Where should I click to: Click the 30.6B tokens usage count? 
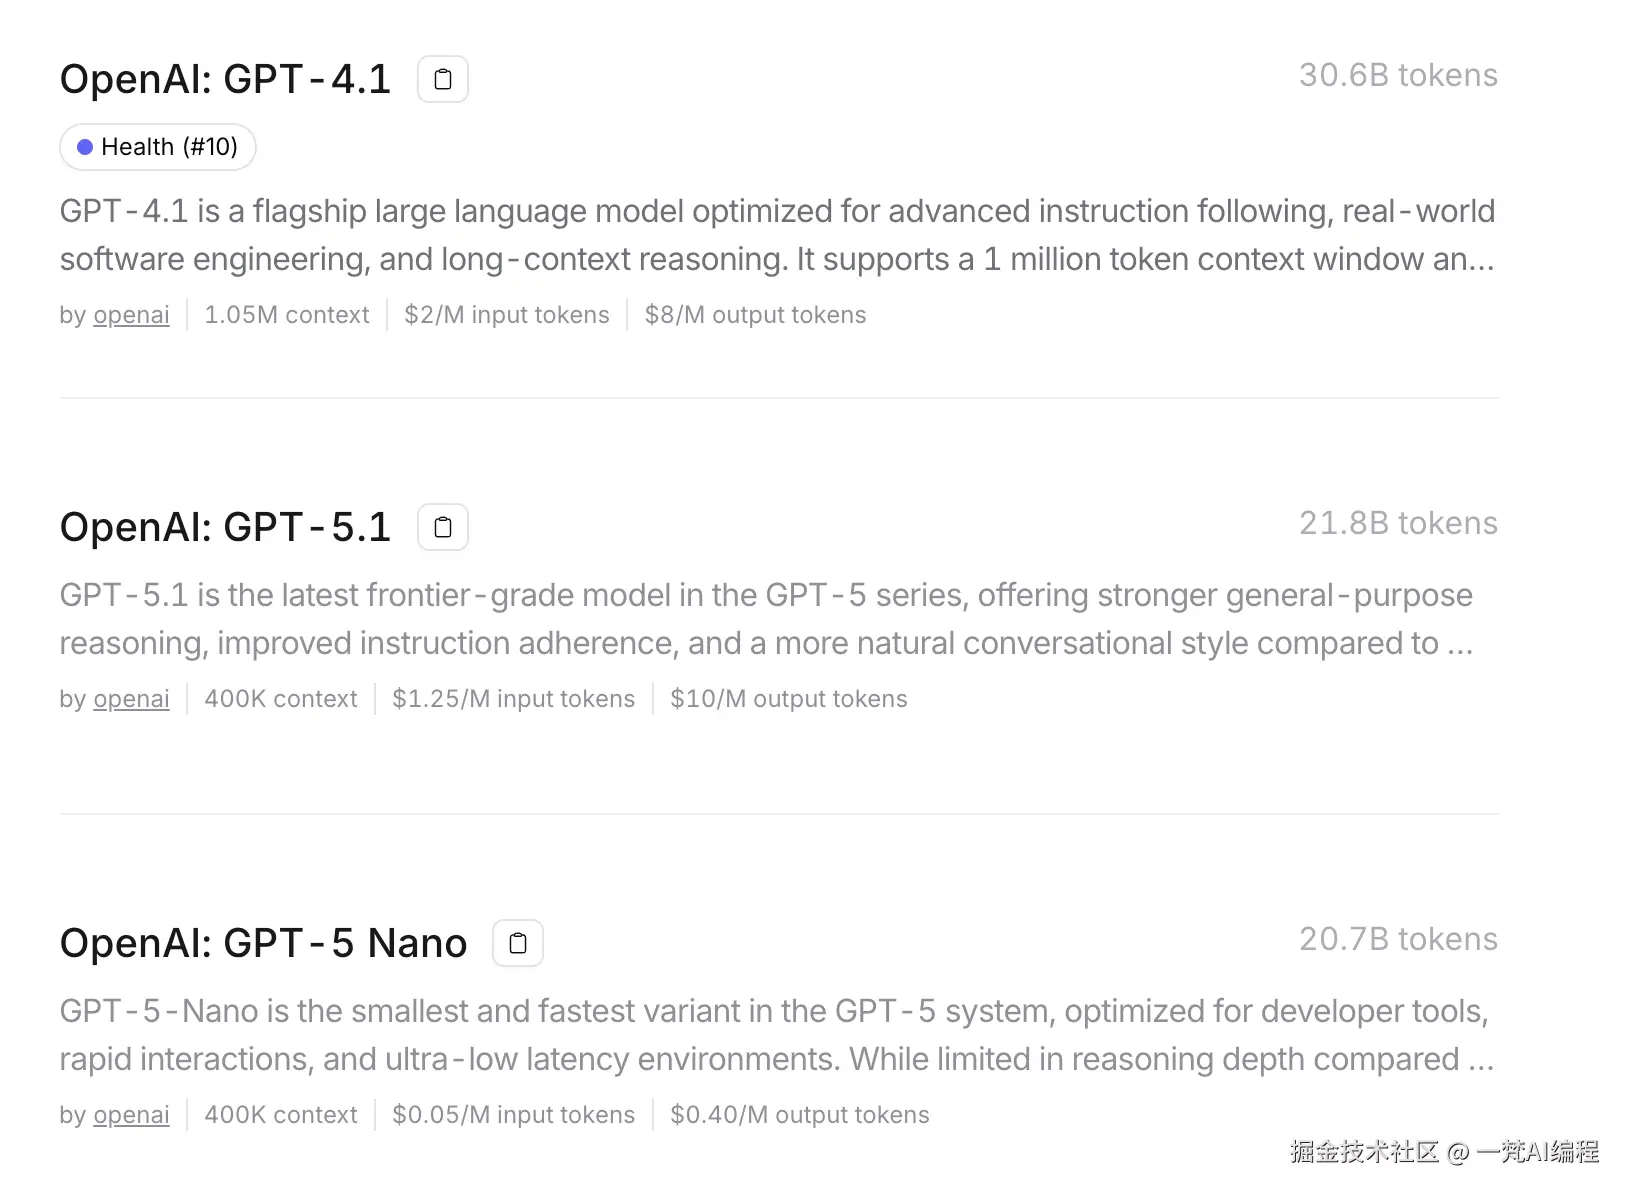click(x=1397, y=75)
